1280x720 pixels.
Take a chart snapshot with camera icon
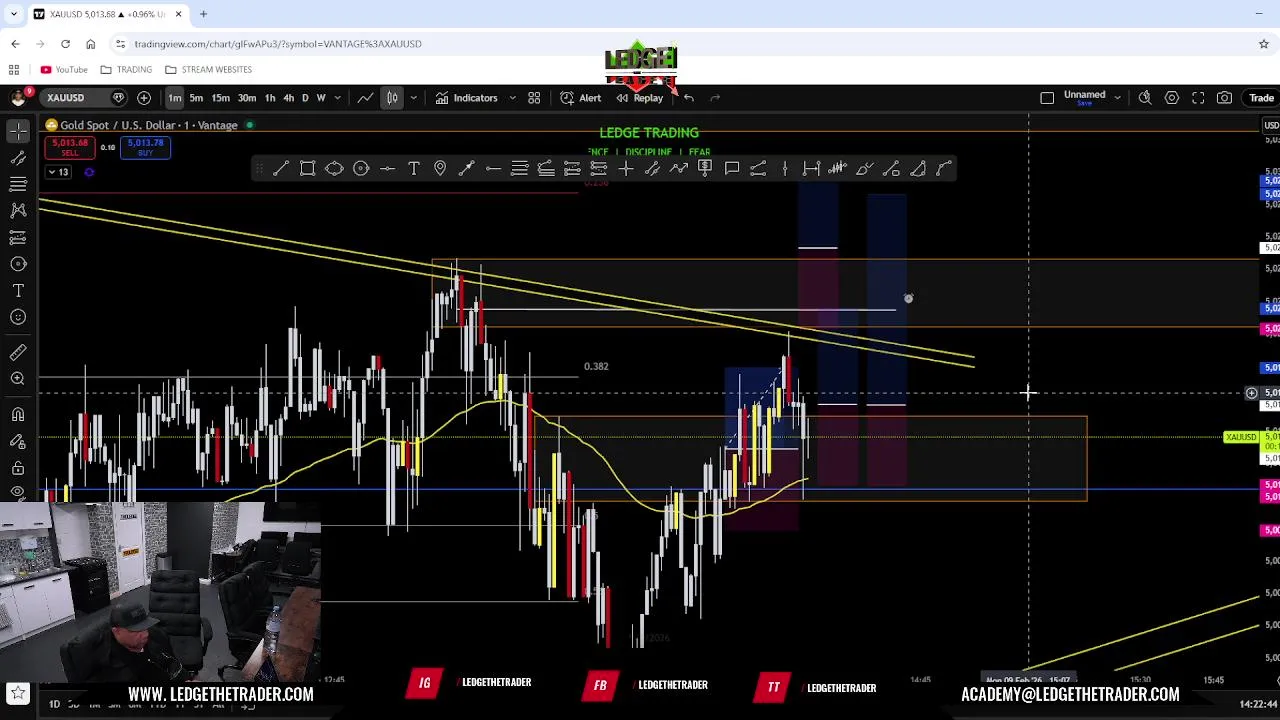coord(1225,98)
